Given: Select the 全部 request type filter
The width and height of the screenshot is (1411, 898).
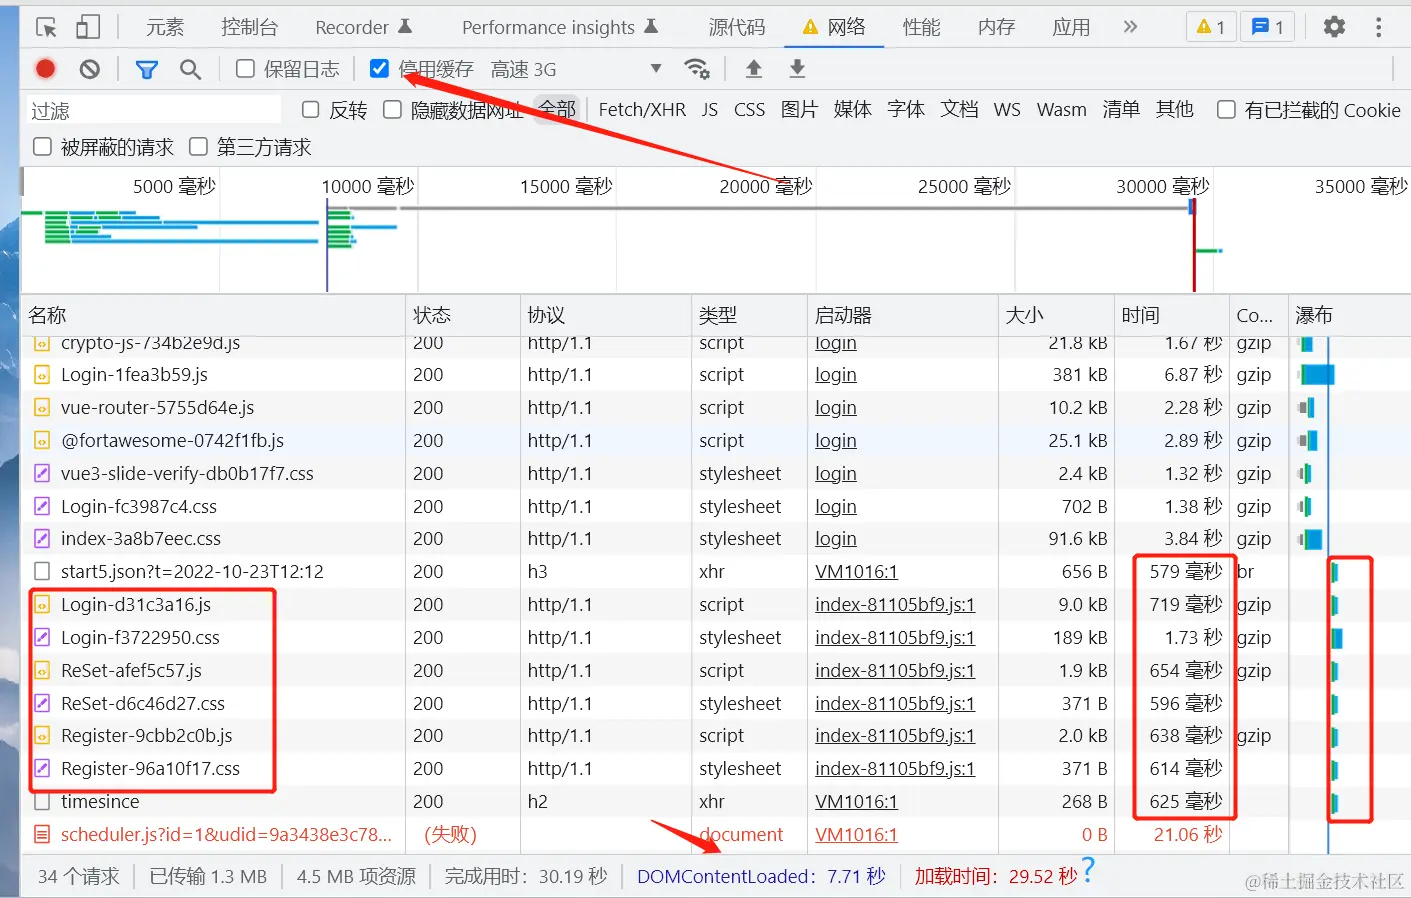Looking at the screenshot, I should [557, 110].
